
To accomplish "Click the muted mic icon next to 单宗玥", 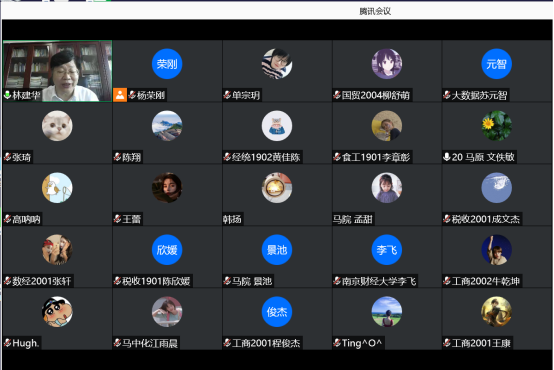I will [227, 95].
